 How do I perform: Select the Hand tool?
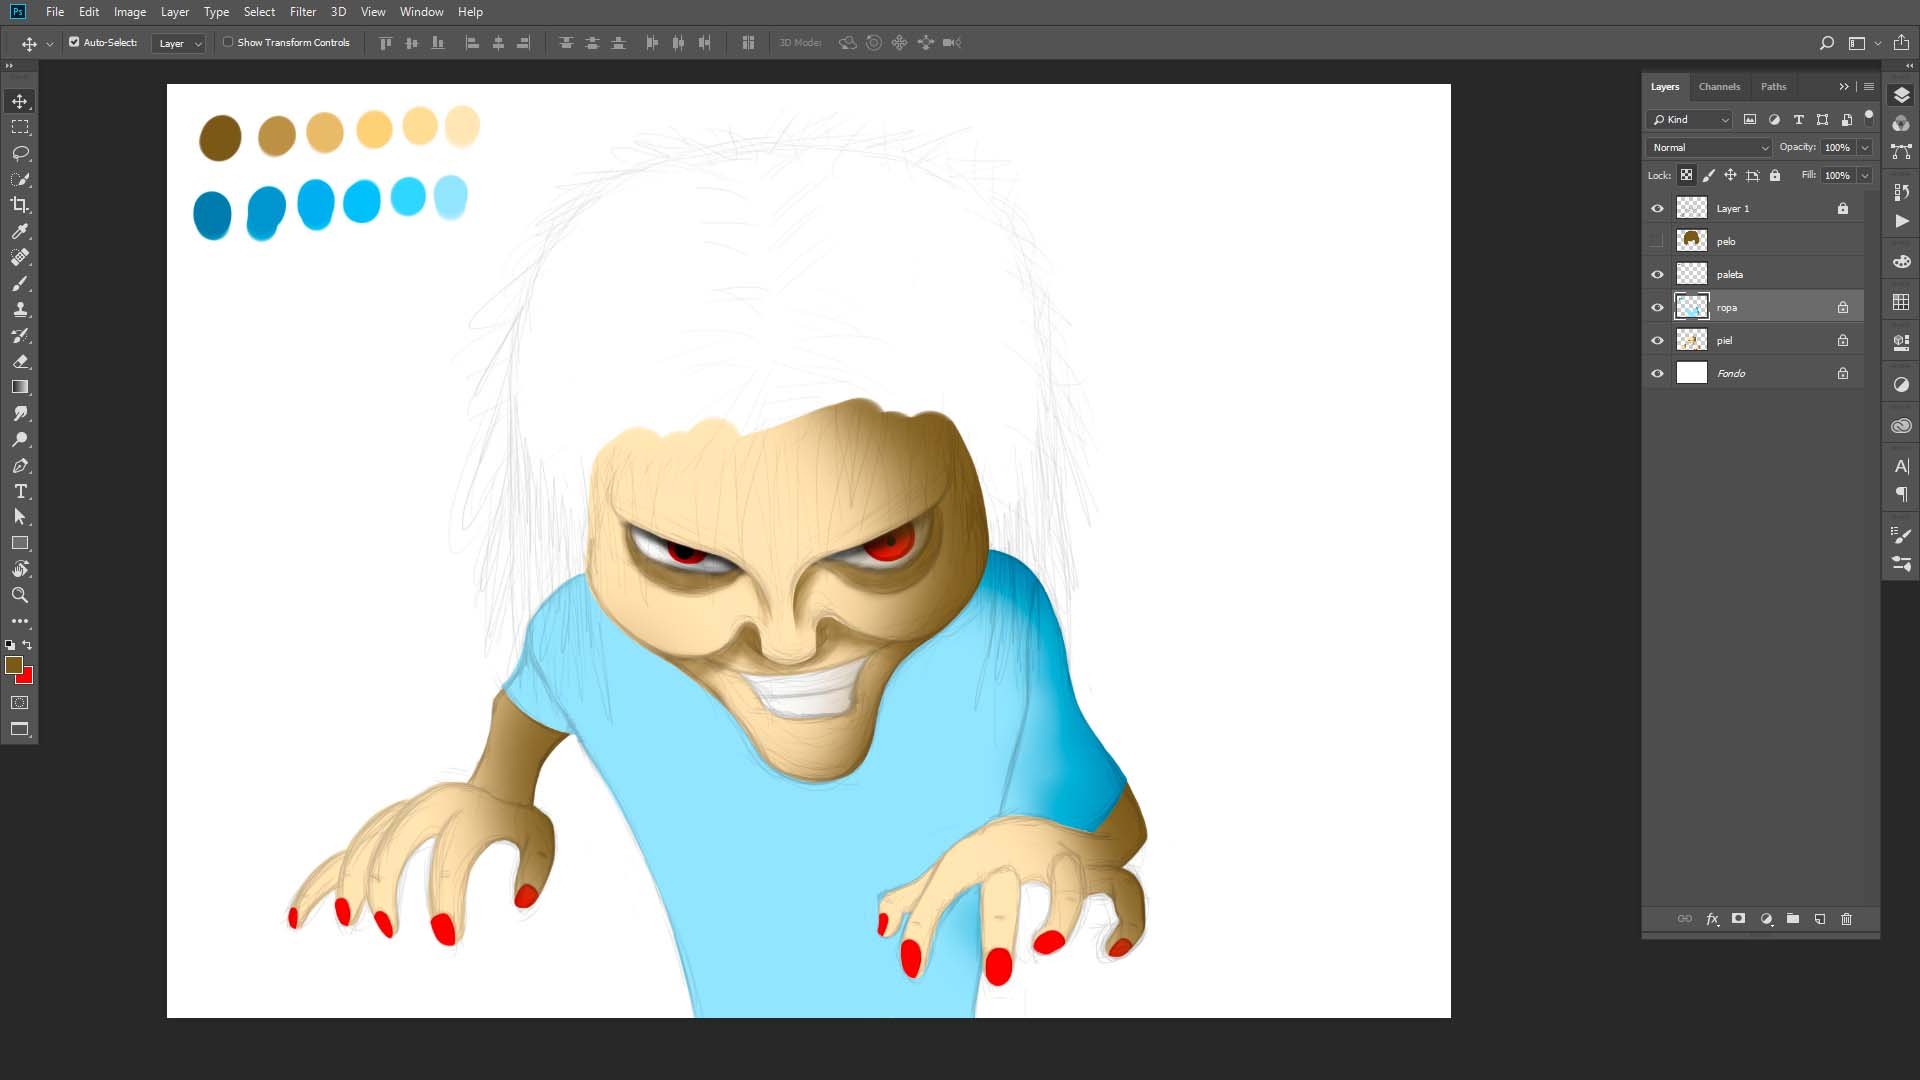point(20,569)
